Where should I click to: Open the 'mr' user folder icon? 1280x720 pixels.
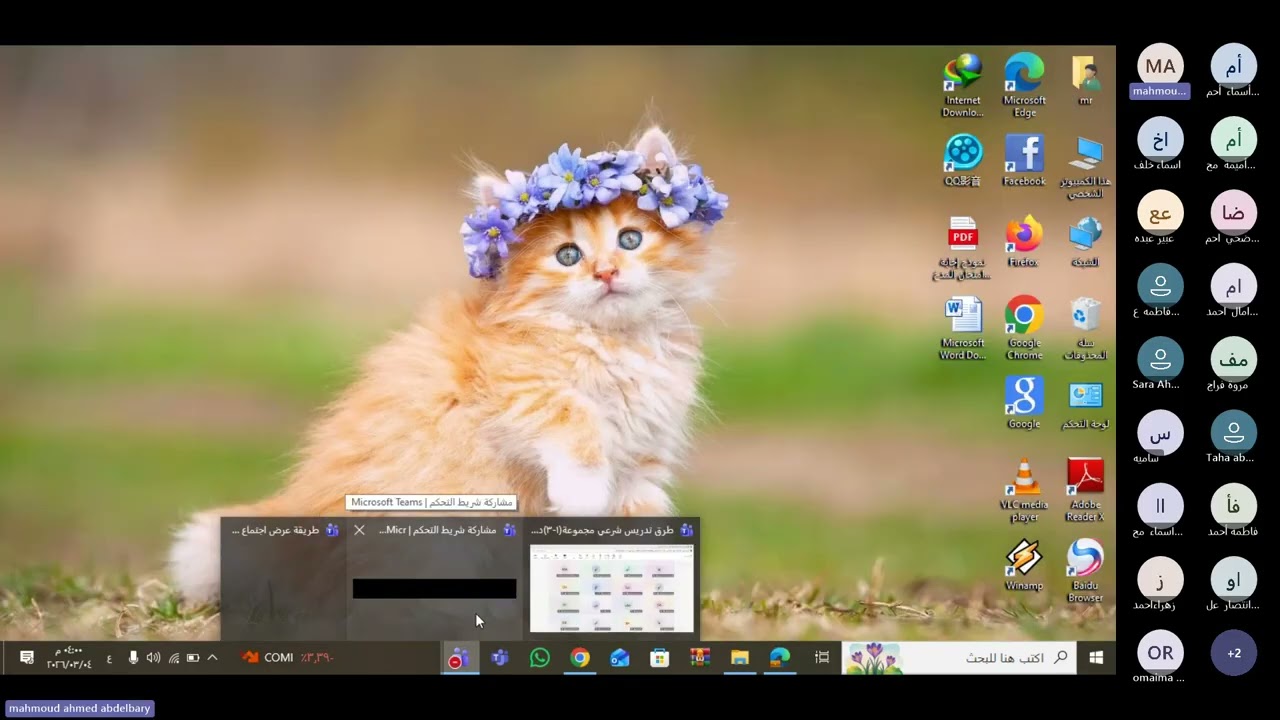(x=1085, y=80)
